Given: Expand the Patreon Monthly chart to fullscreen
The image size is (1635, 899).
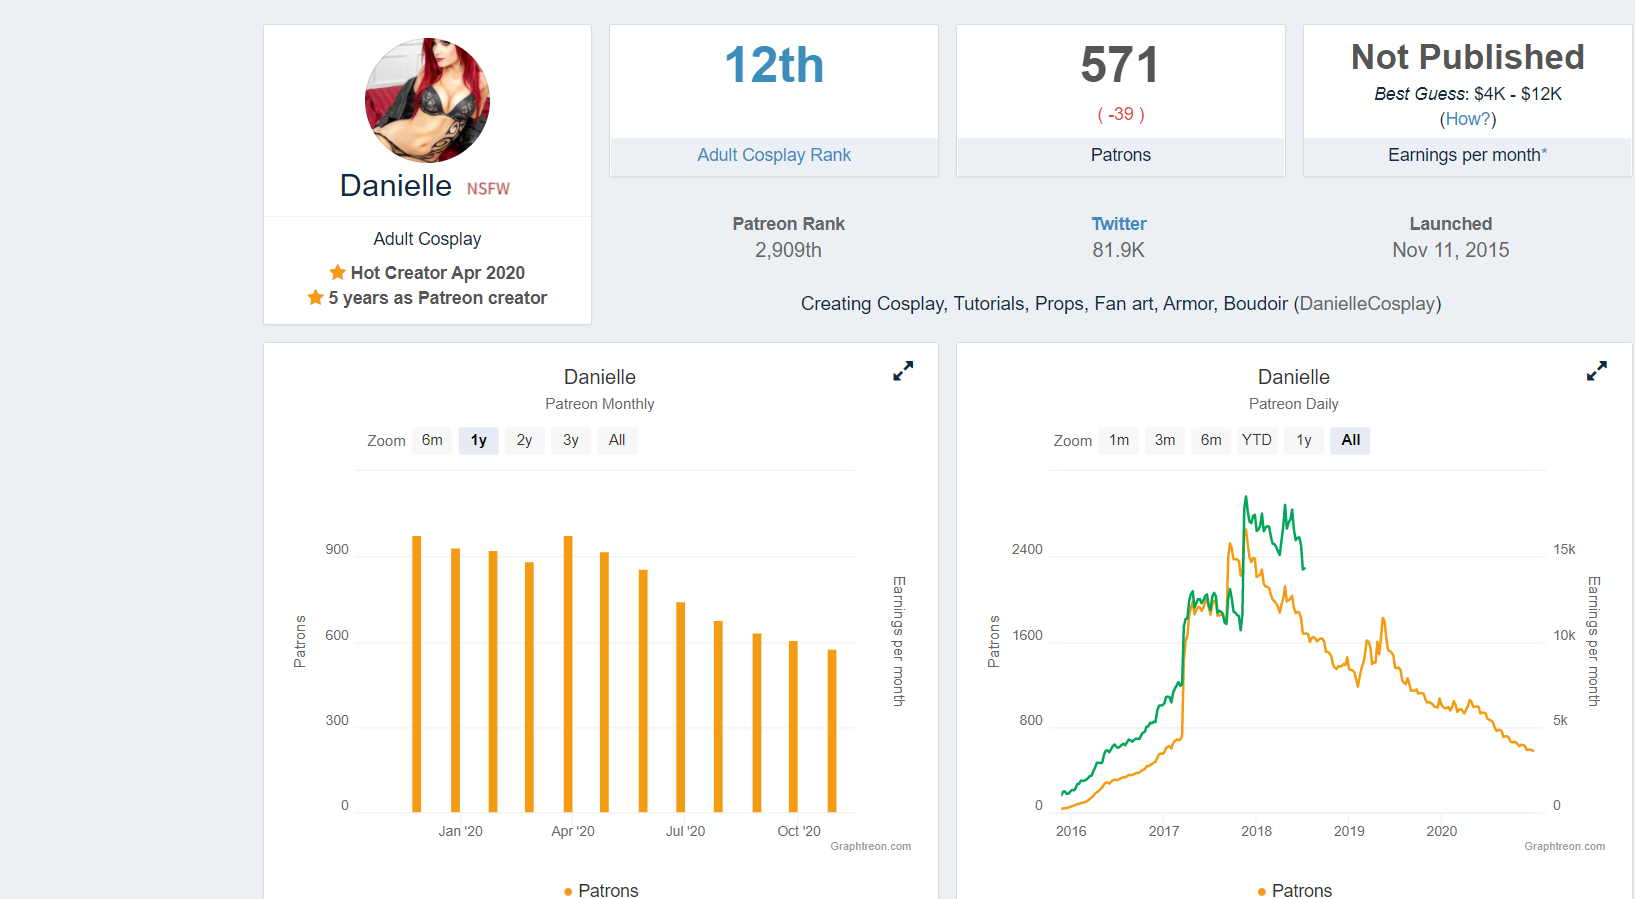Looking at the screenshot, I should click(x=903, y=371).
